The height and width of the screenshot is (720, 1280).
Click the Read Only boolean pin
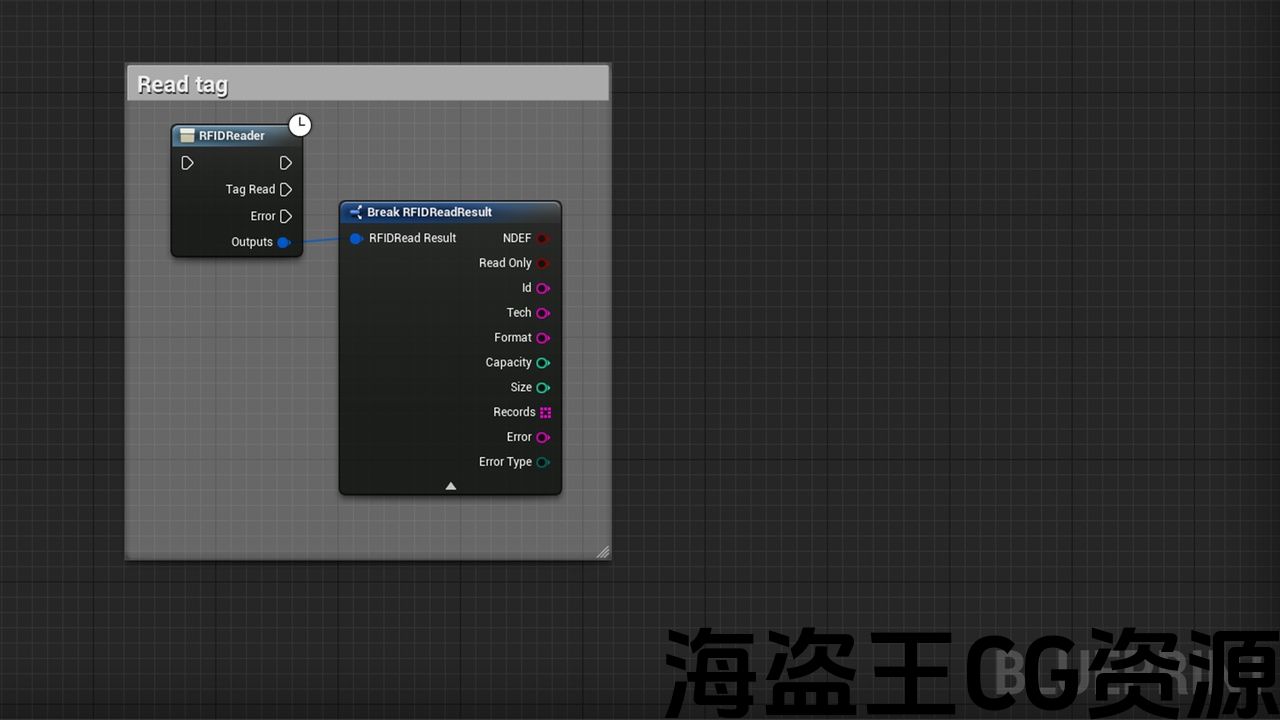pos(542,263)
